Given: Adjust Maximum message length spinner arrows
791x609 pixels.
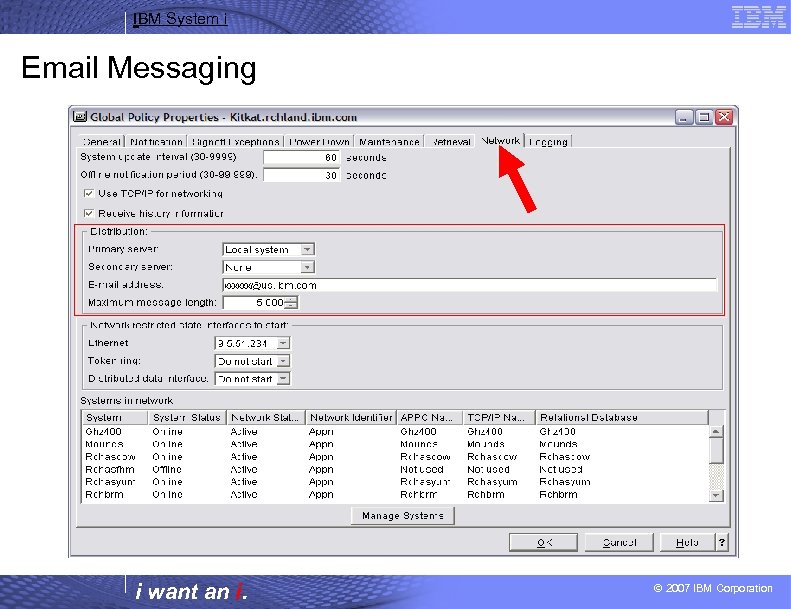Looking at the screenshot, I should click(291, 303).
